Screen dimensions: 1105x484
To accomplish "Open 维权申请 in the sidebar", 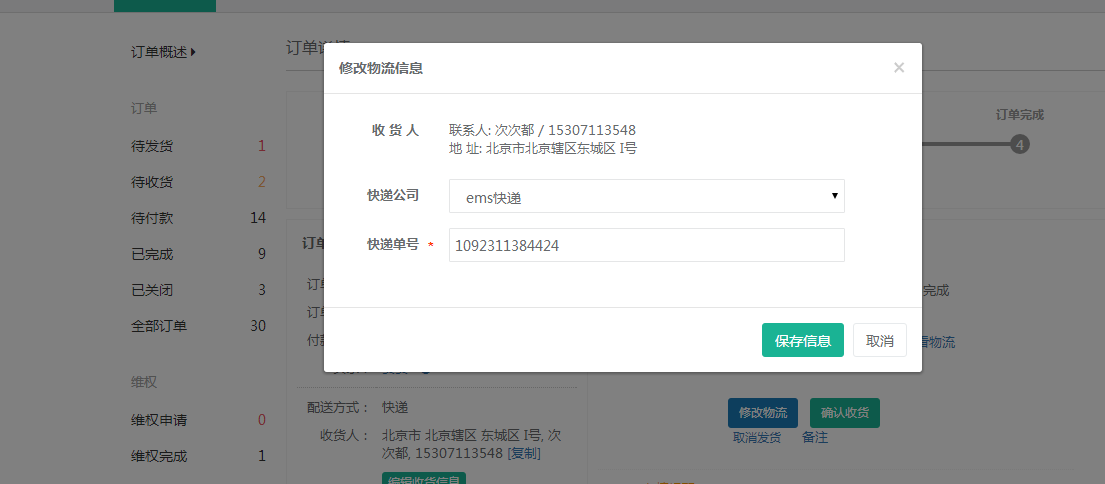I will (159, 420).
